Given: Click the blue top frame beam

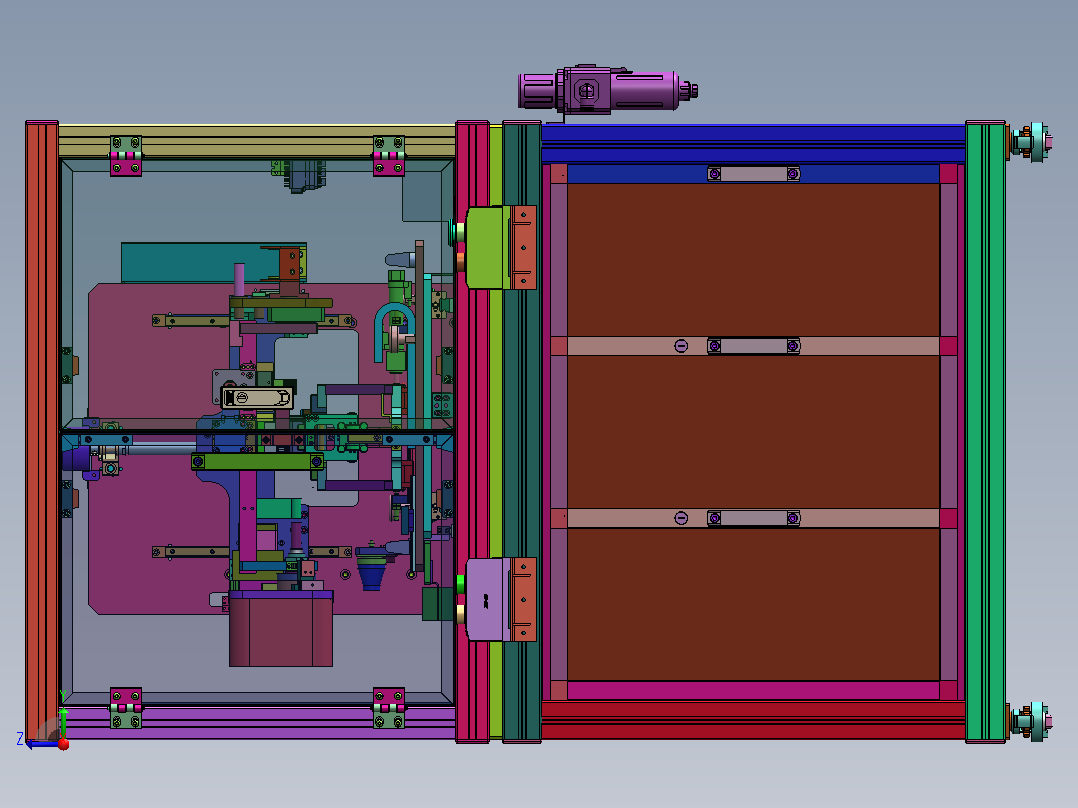Looking at the screenshot, I should [753, 143].
